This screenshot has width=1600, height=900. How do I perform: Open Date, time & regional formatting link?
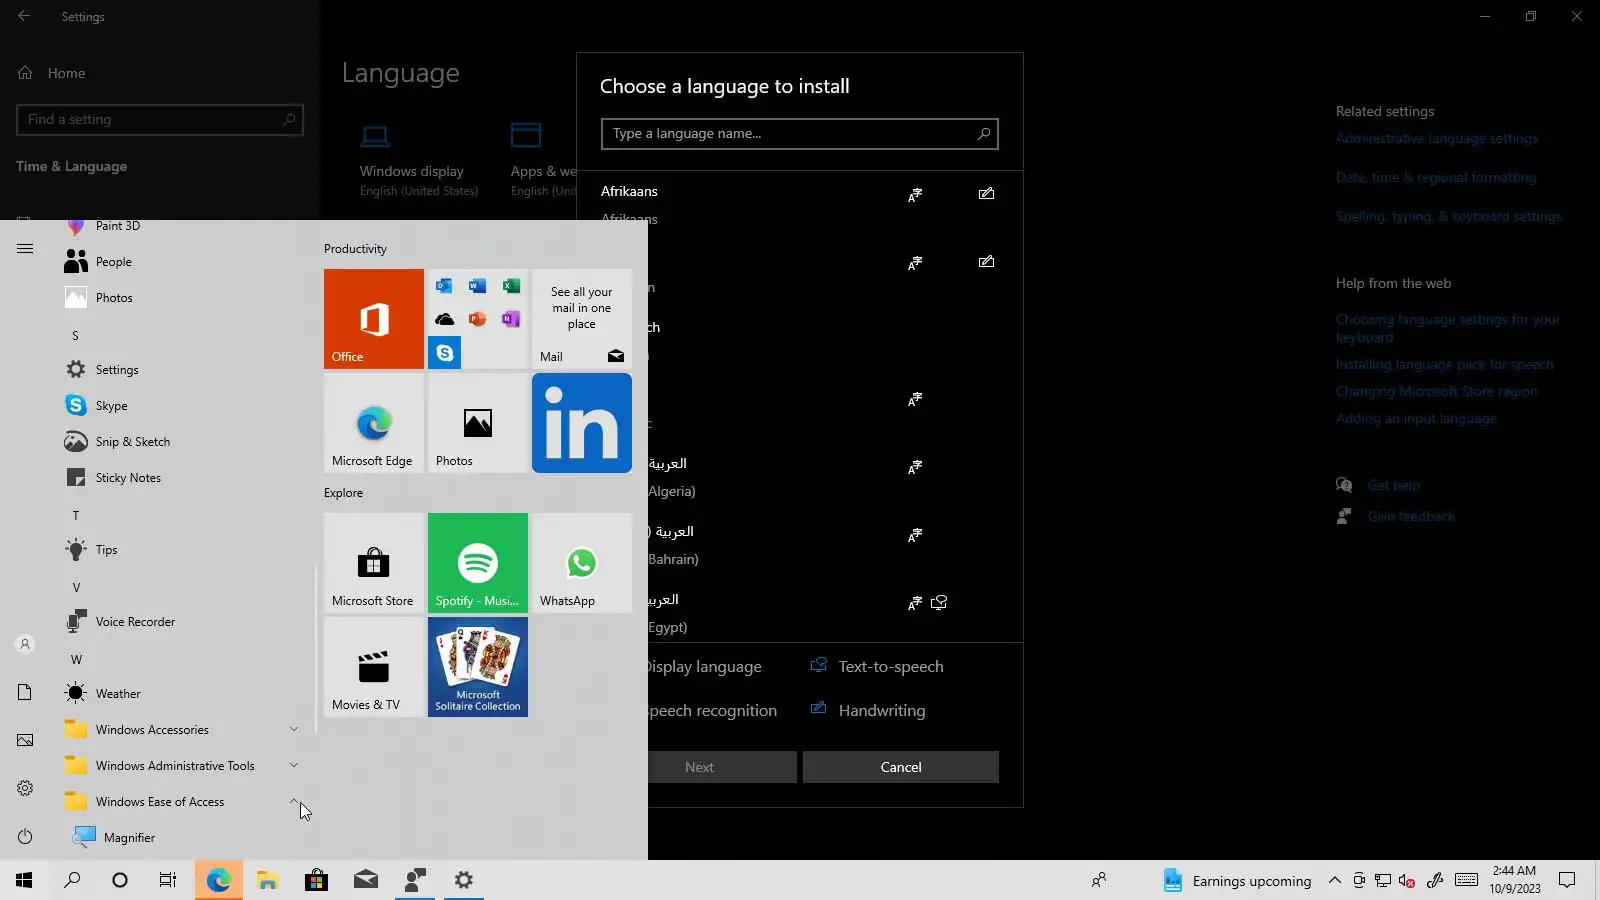1436,178
